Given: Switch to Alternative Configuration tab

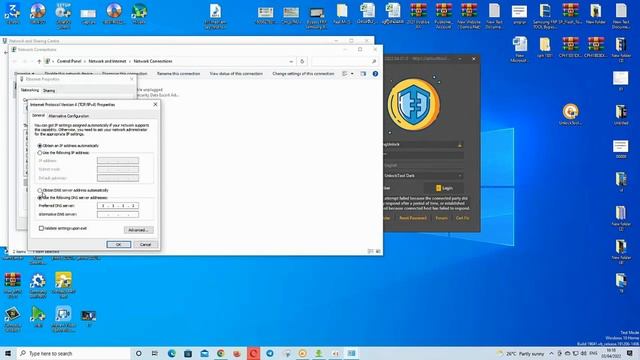Looking at the screenshot, I should pos(69,116).
